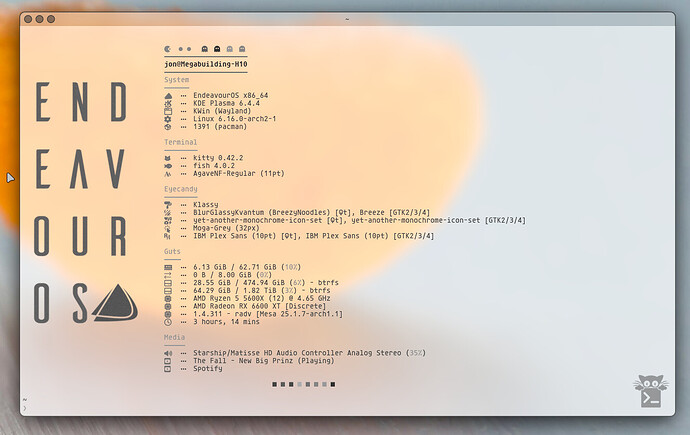This screenshot has height=435, width=690.
Task: Click the kitty 0.42.2 text
Action: pyautogui.click(x=218, y=158)
